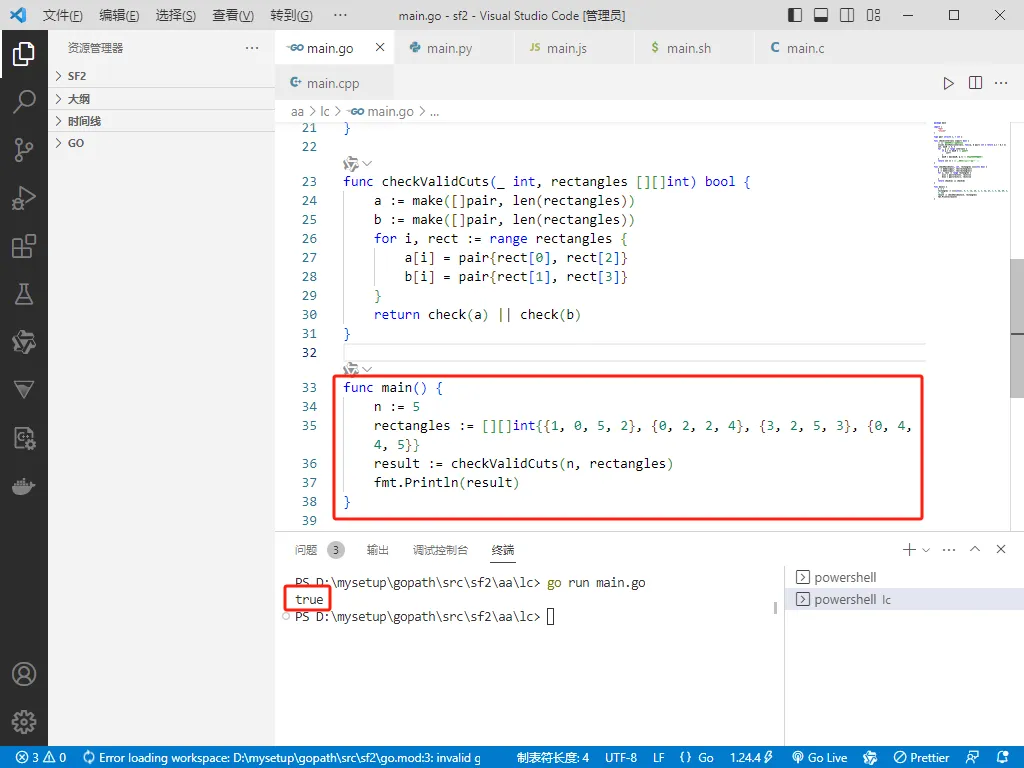Change indentation 制表符长度: 4

(x=552, y=758)
